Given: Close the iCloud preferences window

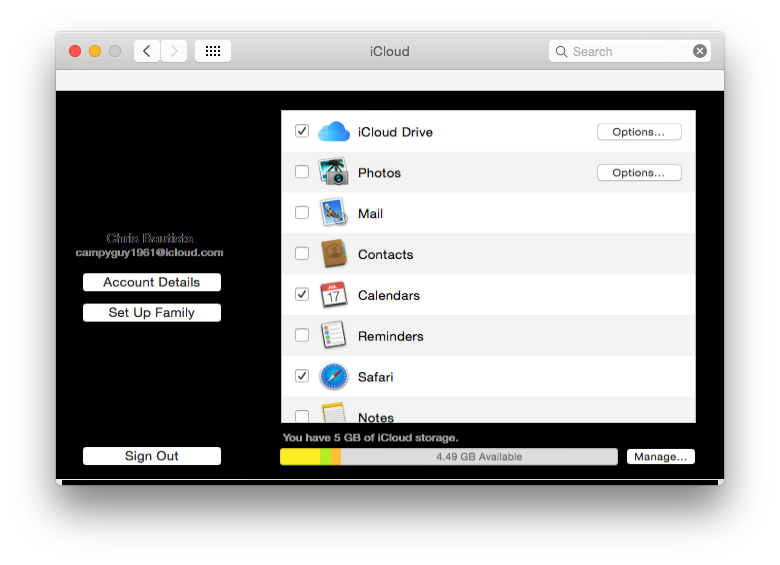Looking at the screenshot, I should (75, 51).
